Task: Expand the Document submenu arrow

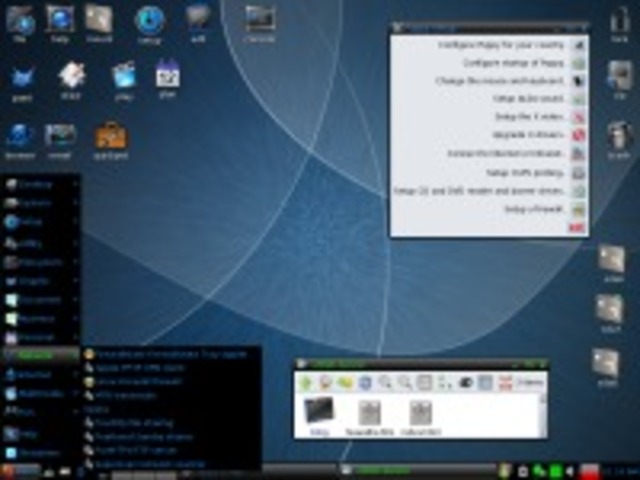Action: point(76,300)
